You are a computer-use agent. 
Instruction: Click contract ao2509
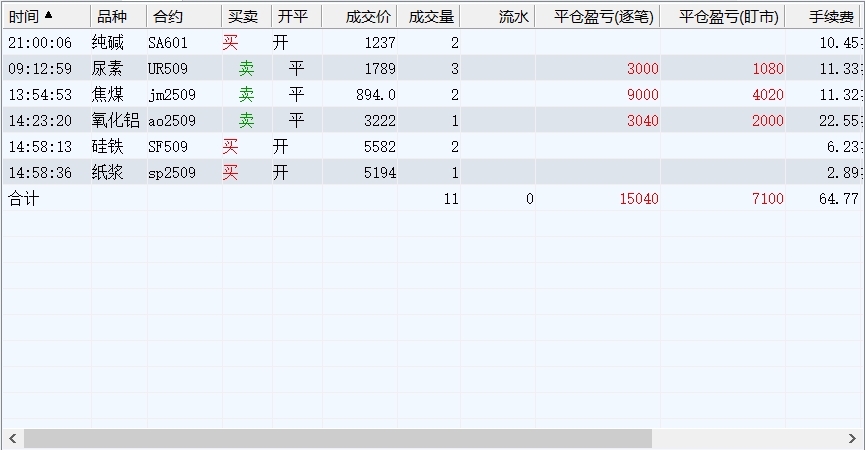click(x=172, y=120)
